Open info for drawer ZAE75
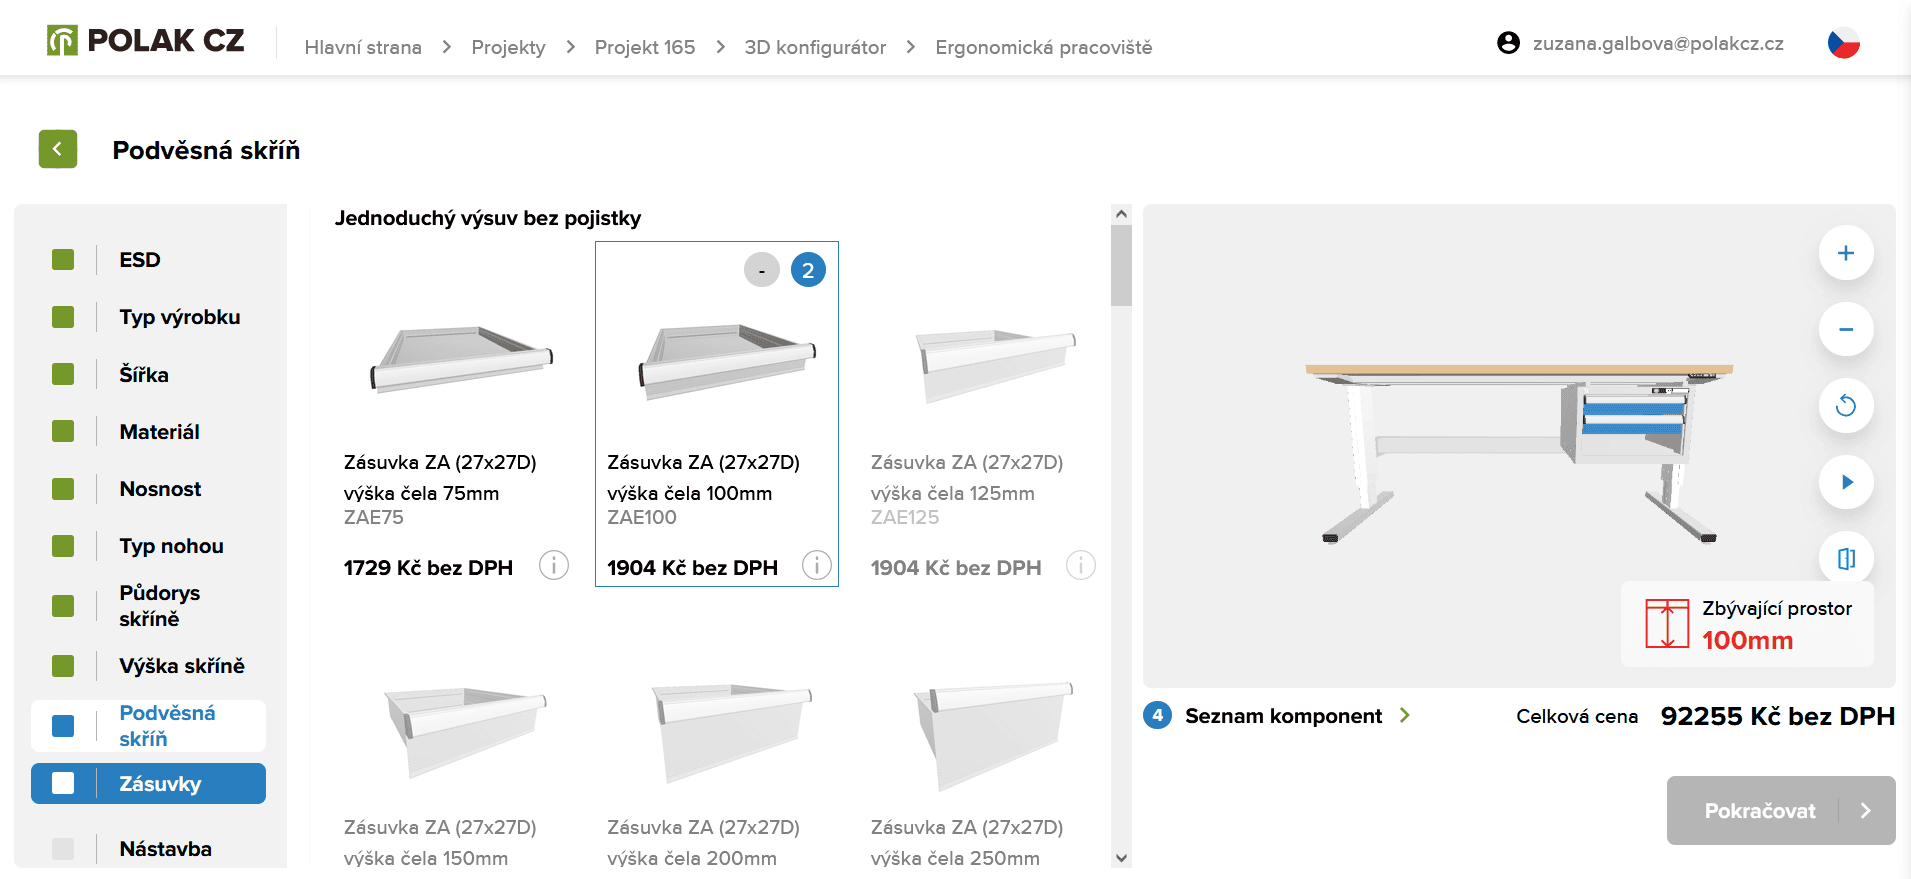The height and width of the screenshot is (879, 1911). pyautogui.click(x=553, y=565)
